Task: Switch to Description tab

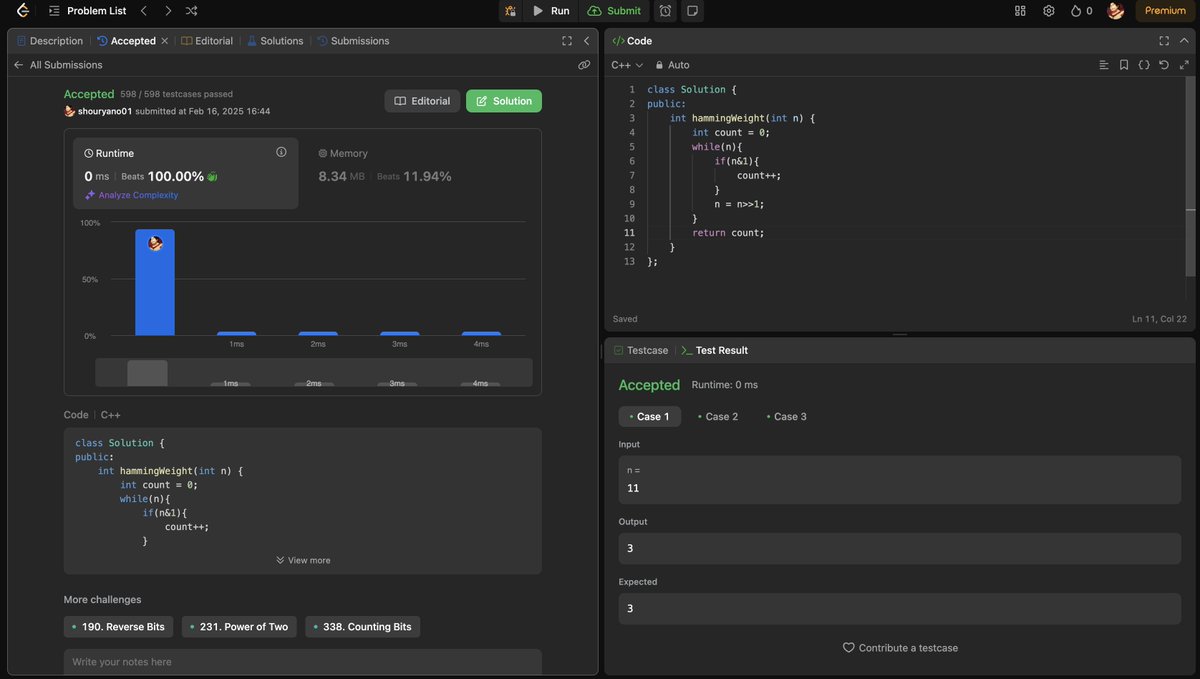Action: [x=49, y=41]
